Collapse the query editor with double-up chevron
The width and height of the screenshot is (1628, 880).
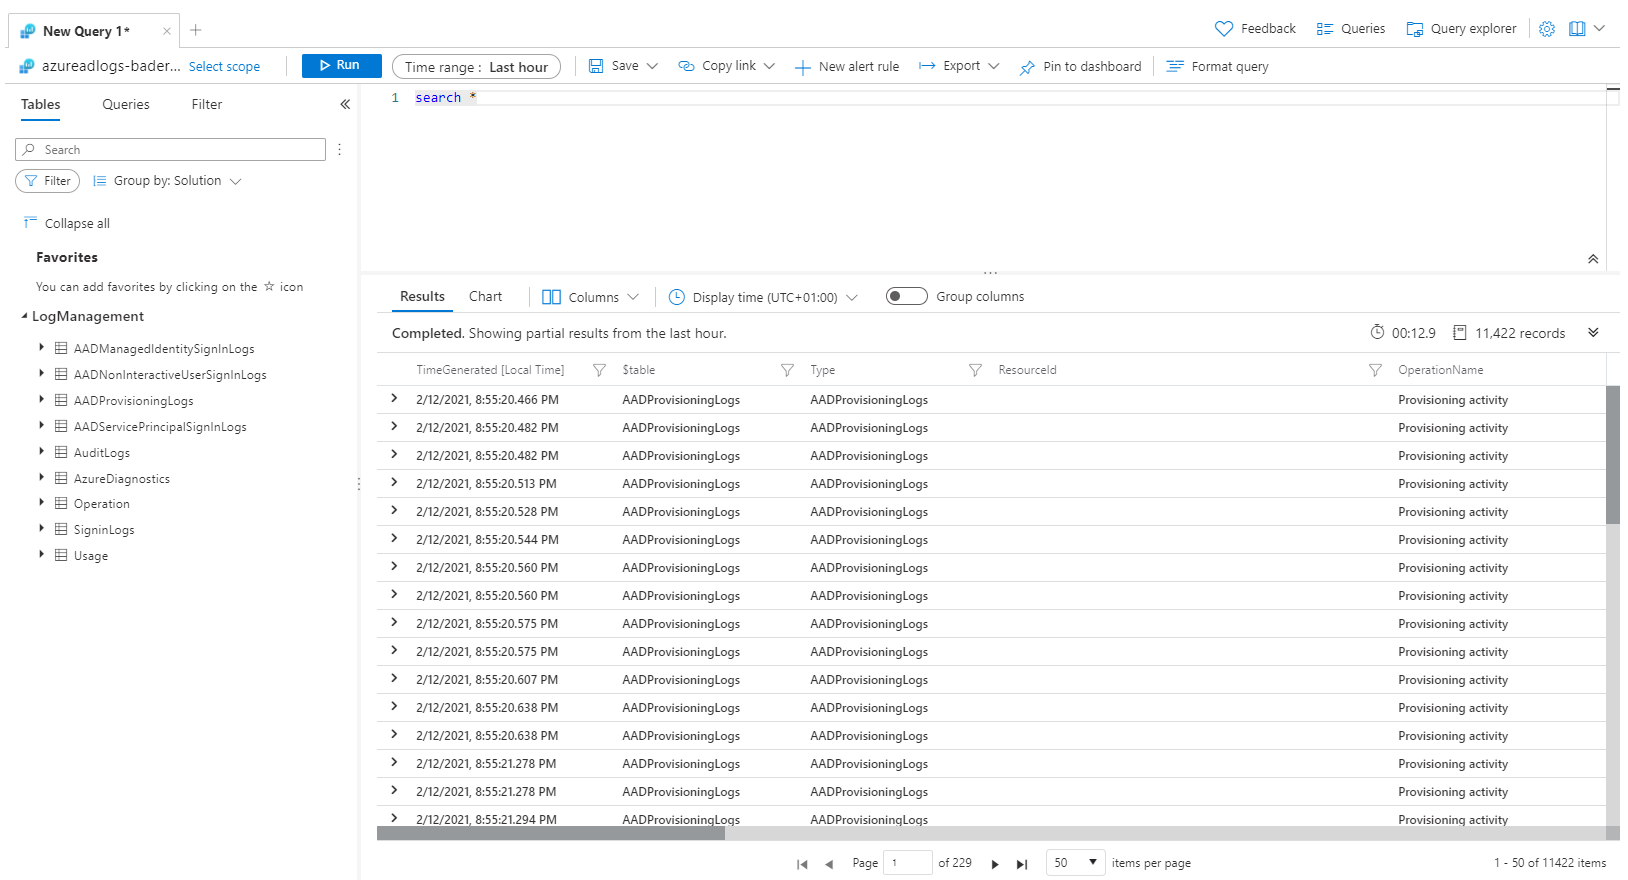[1593, 259]
